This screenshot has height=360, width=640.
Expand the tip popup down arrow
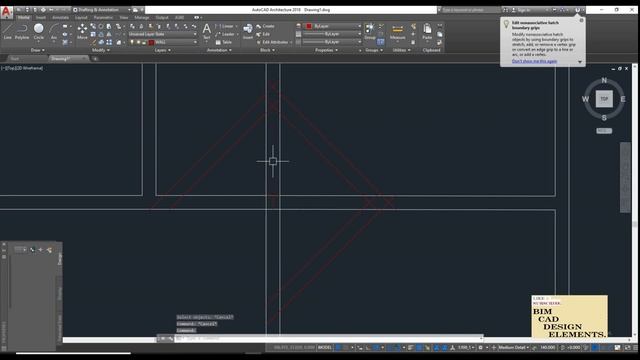tap(580, 62)
